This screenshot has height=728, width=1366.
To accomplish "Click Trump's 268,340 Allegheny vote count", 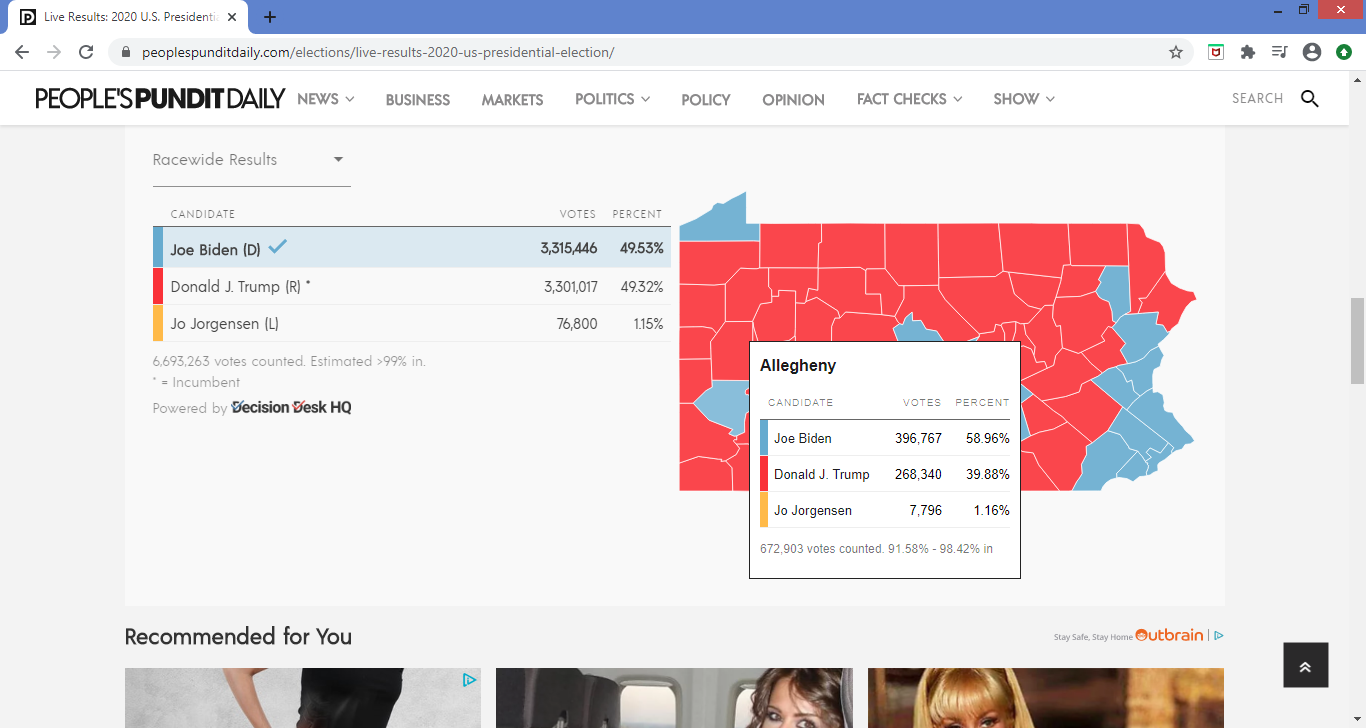I will 918,474.
